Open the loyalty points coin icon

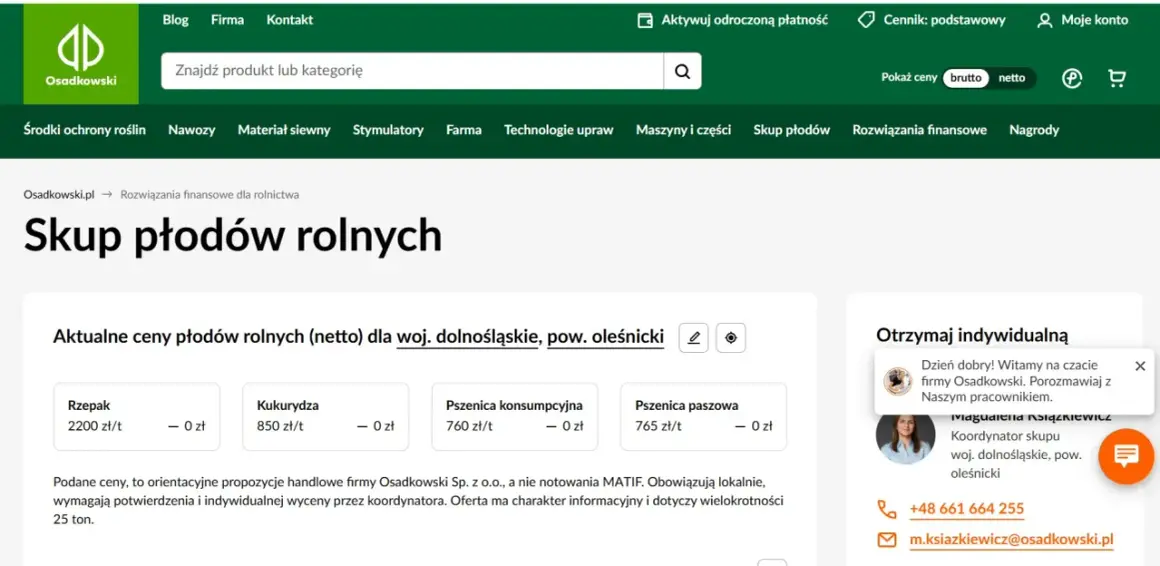[1072, 78]
